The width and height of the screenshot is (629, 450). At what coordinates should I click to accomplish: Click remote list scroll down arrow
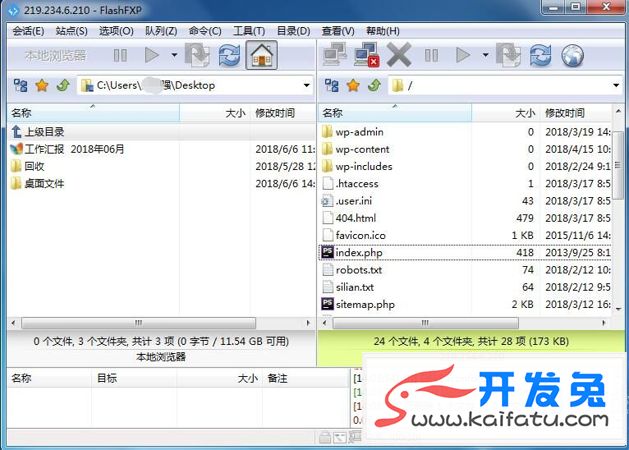(x=618, y=309)
